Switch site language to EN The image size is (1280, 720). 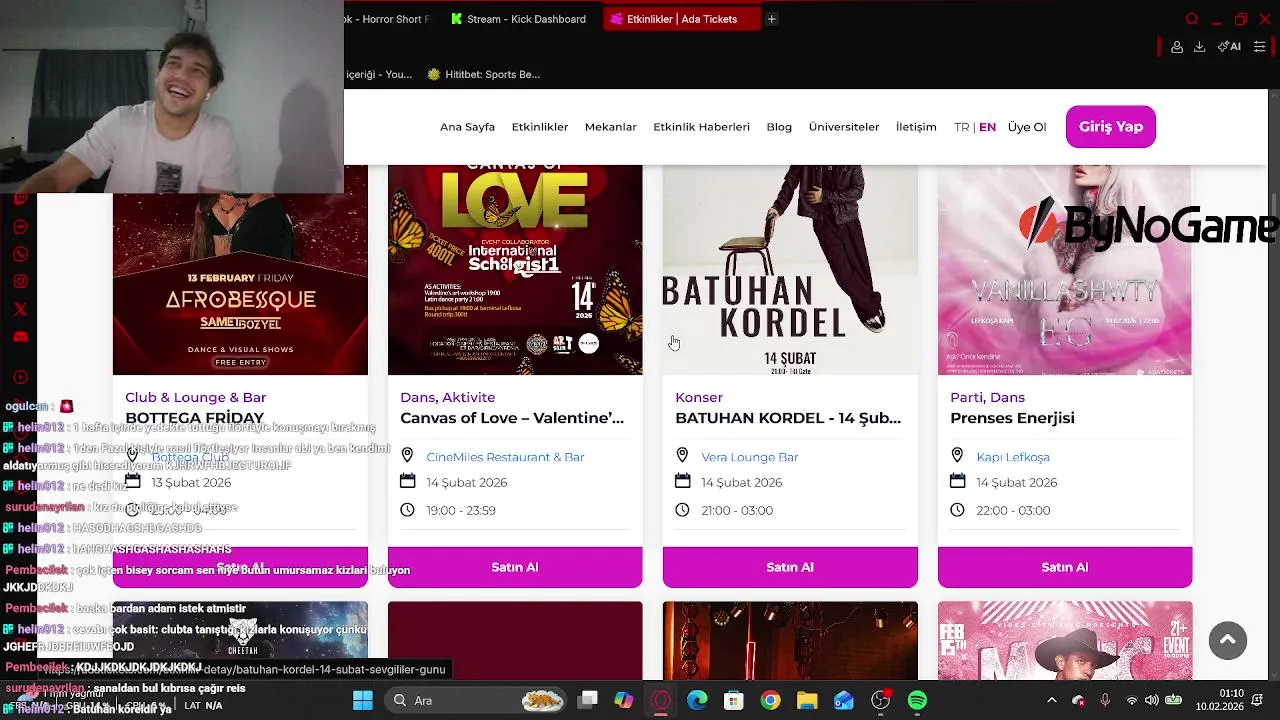pyautogui.click(x=987, y=127)
